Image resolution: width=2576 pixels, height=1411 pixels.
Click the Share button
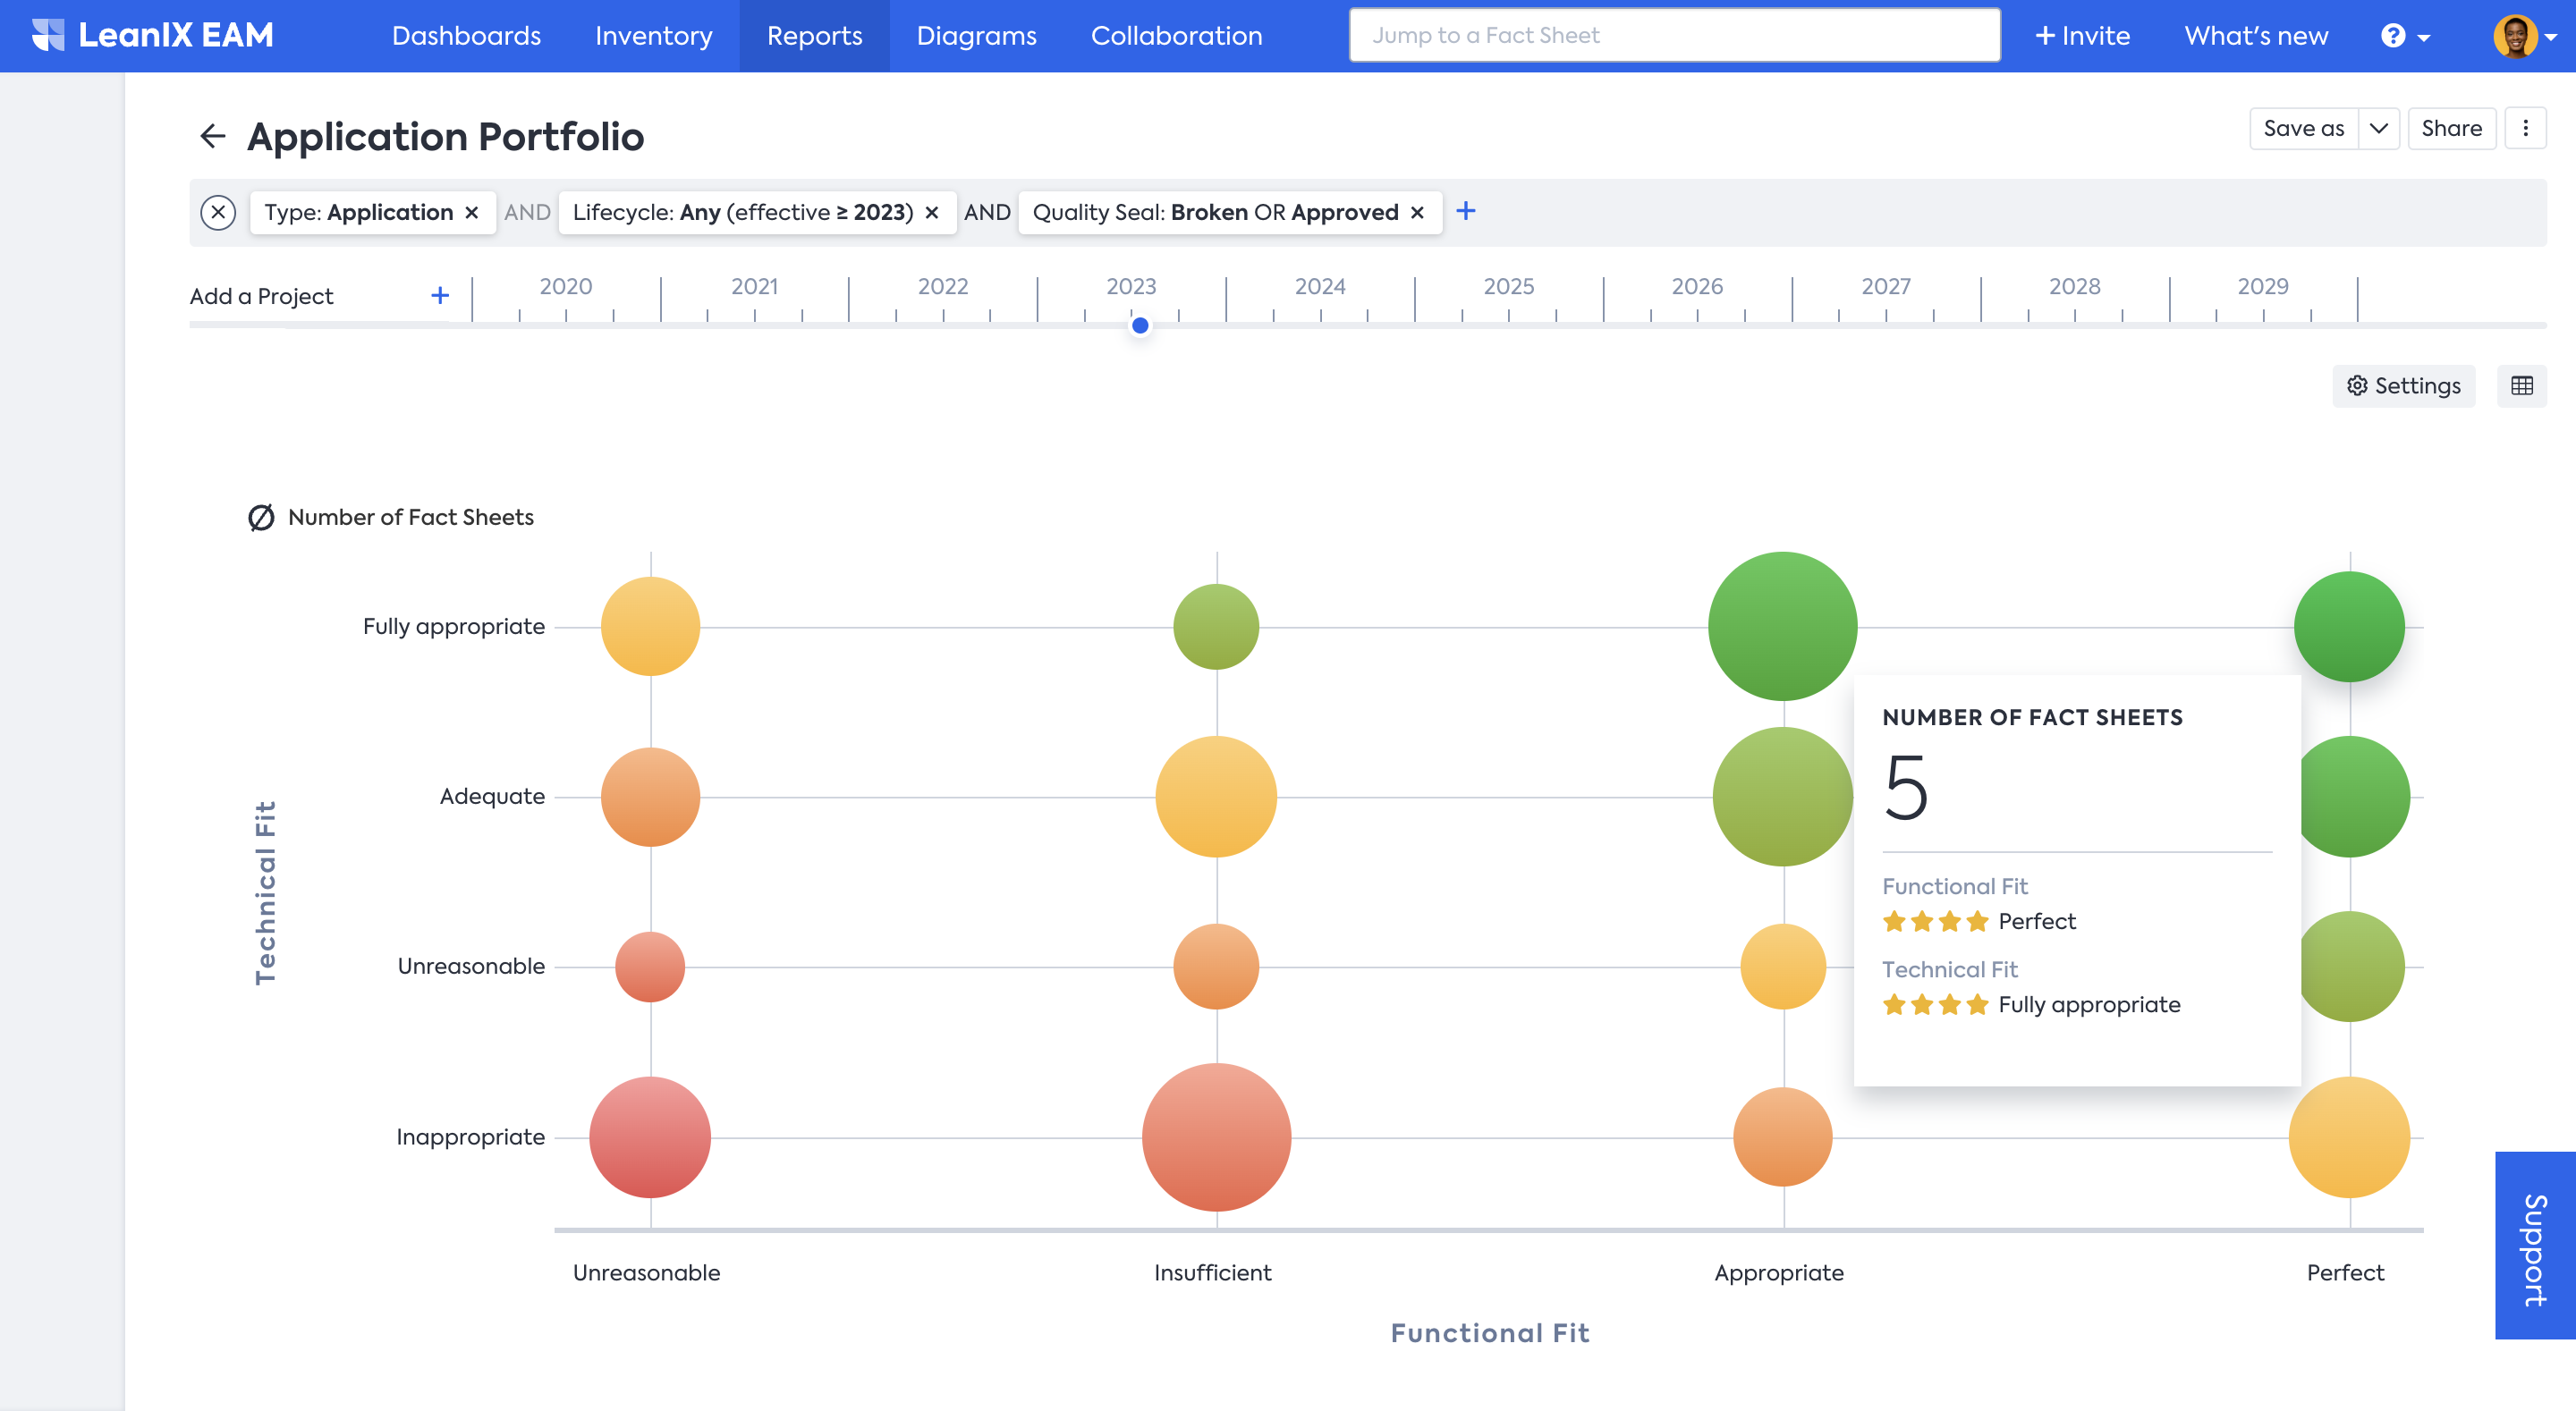tap(2451, 128)
